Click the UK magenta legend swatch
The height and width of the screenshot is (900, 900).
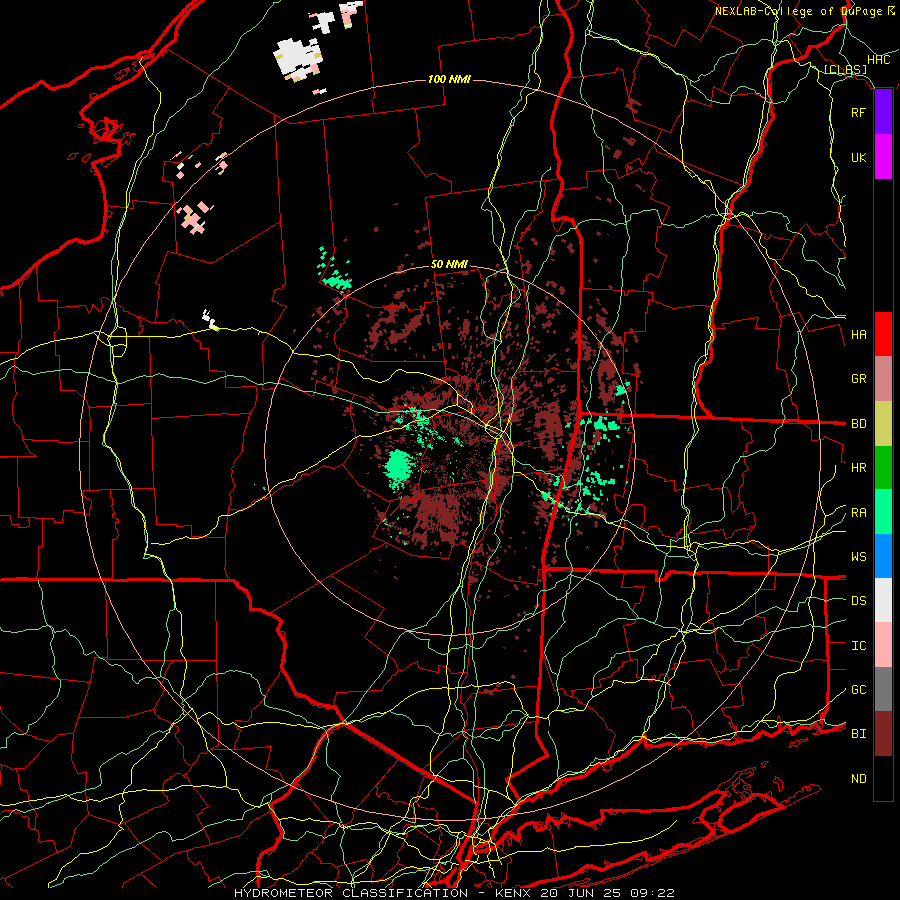pyautogui.click(x=883, y=157)
